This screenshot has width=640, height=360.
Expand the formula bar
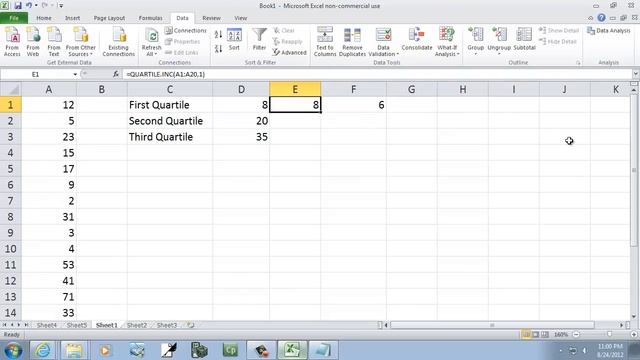636,74
